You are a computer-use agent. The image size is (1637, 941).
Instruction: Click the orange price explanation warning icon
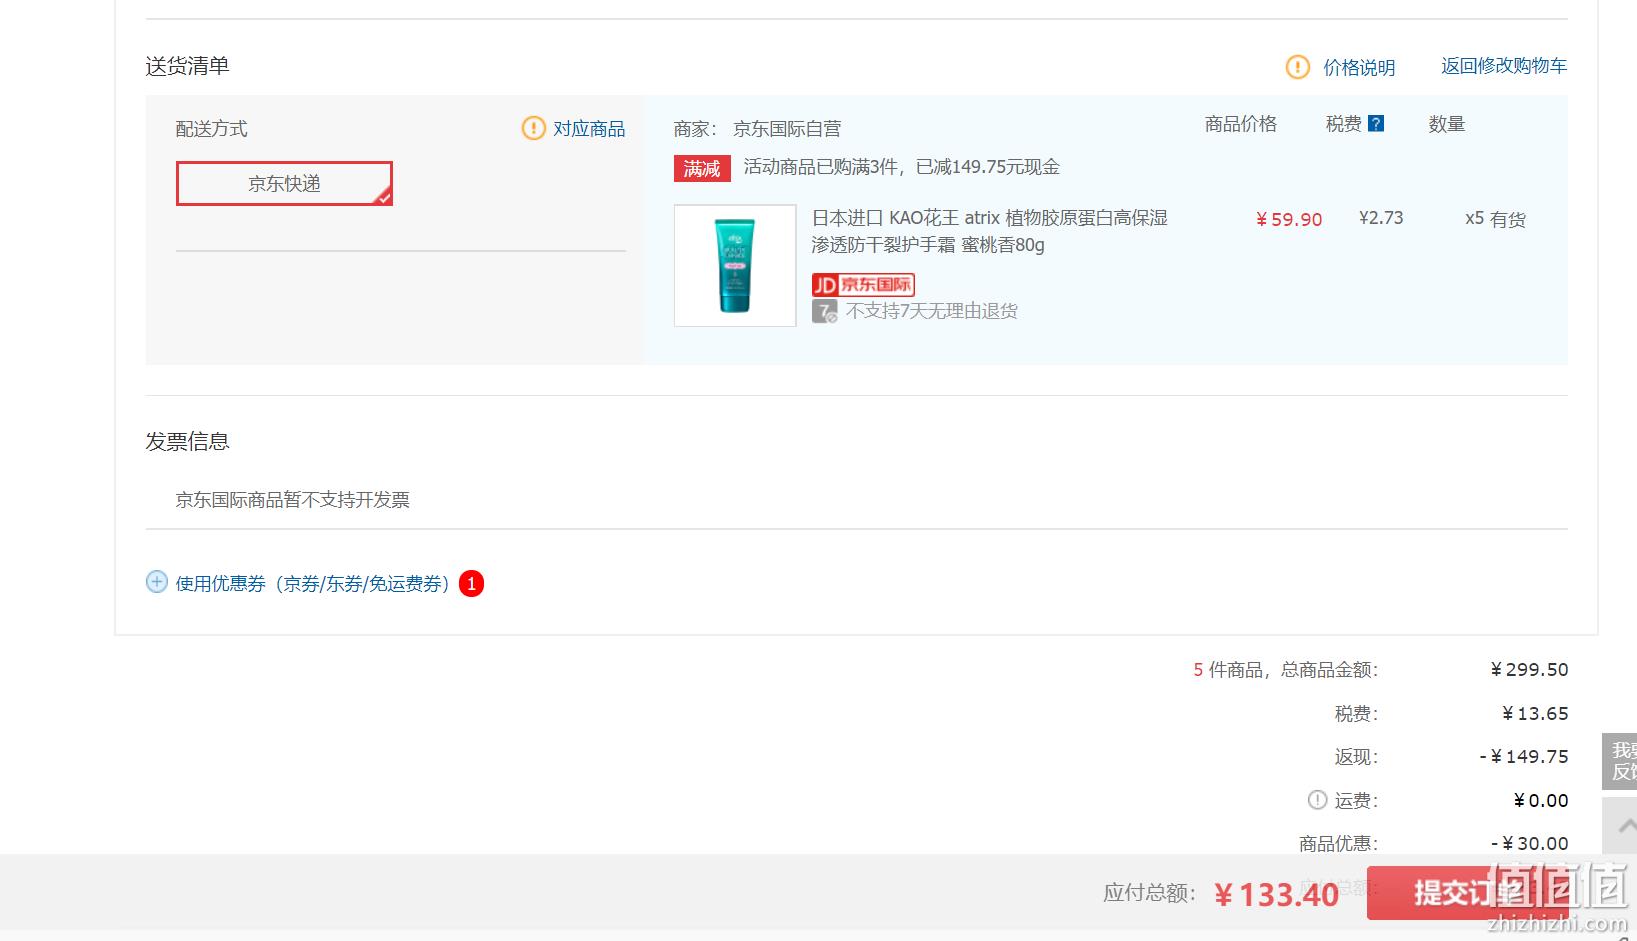1297,67
